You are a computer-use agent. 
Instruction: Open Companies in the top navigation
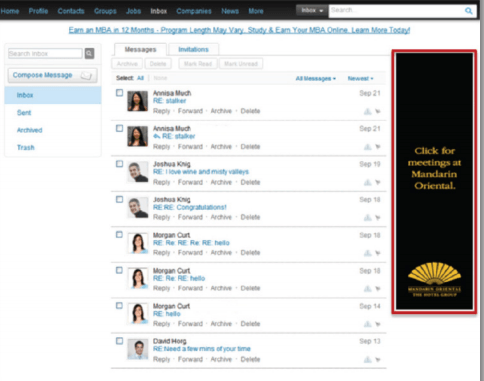(x=194, y=11)
